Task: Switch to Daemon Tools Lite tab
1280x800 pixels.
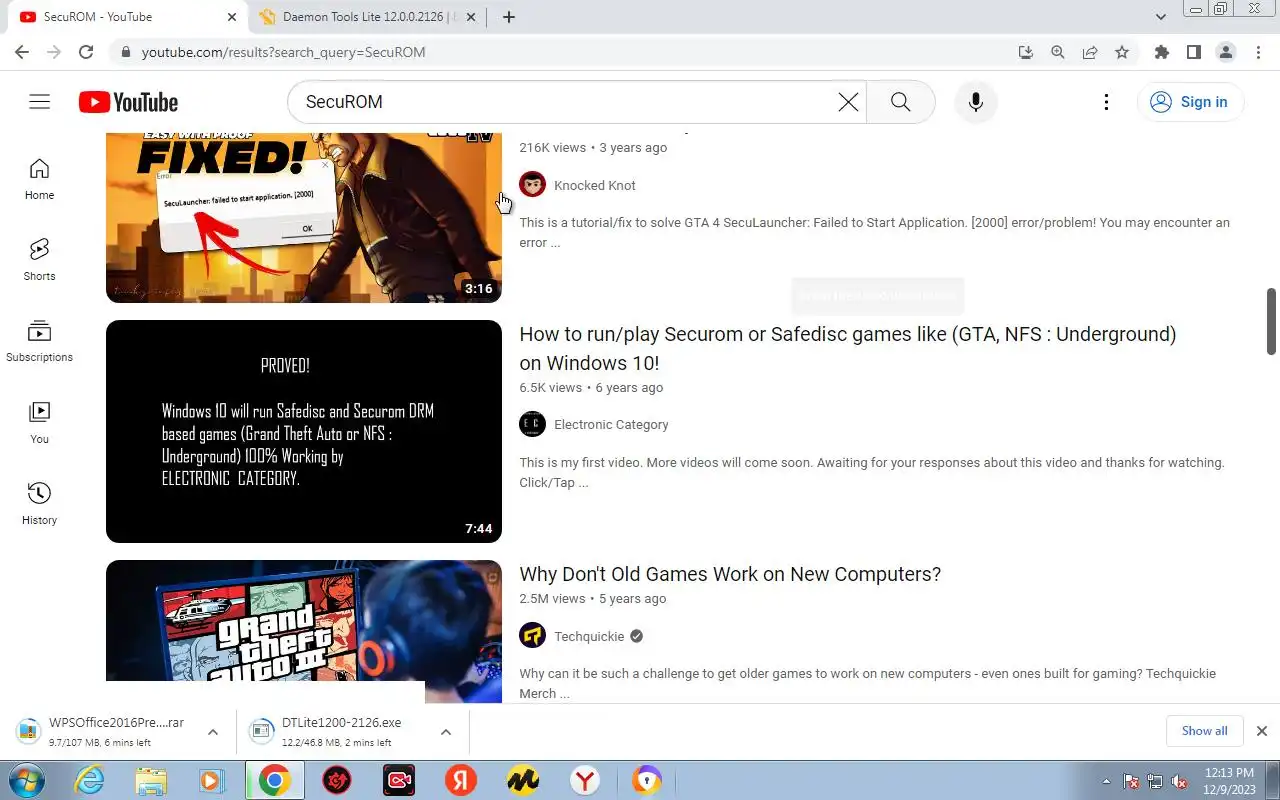Action: [366, 17]
